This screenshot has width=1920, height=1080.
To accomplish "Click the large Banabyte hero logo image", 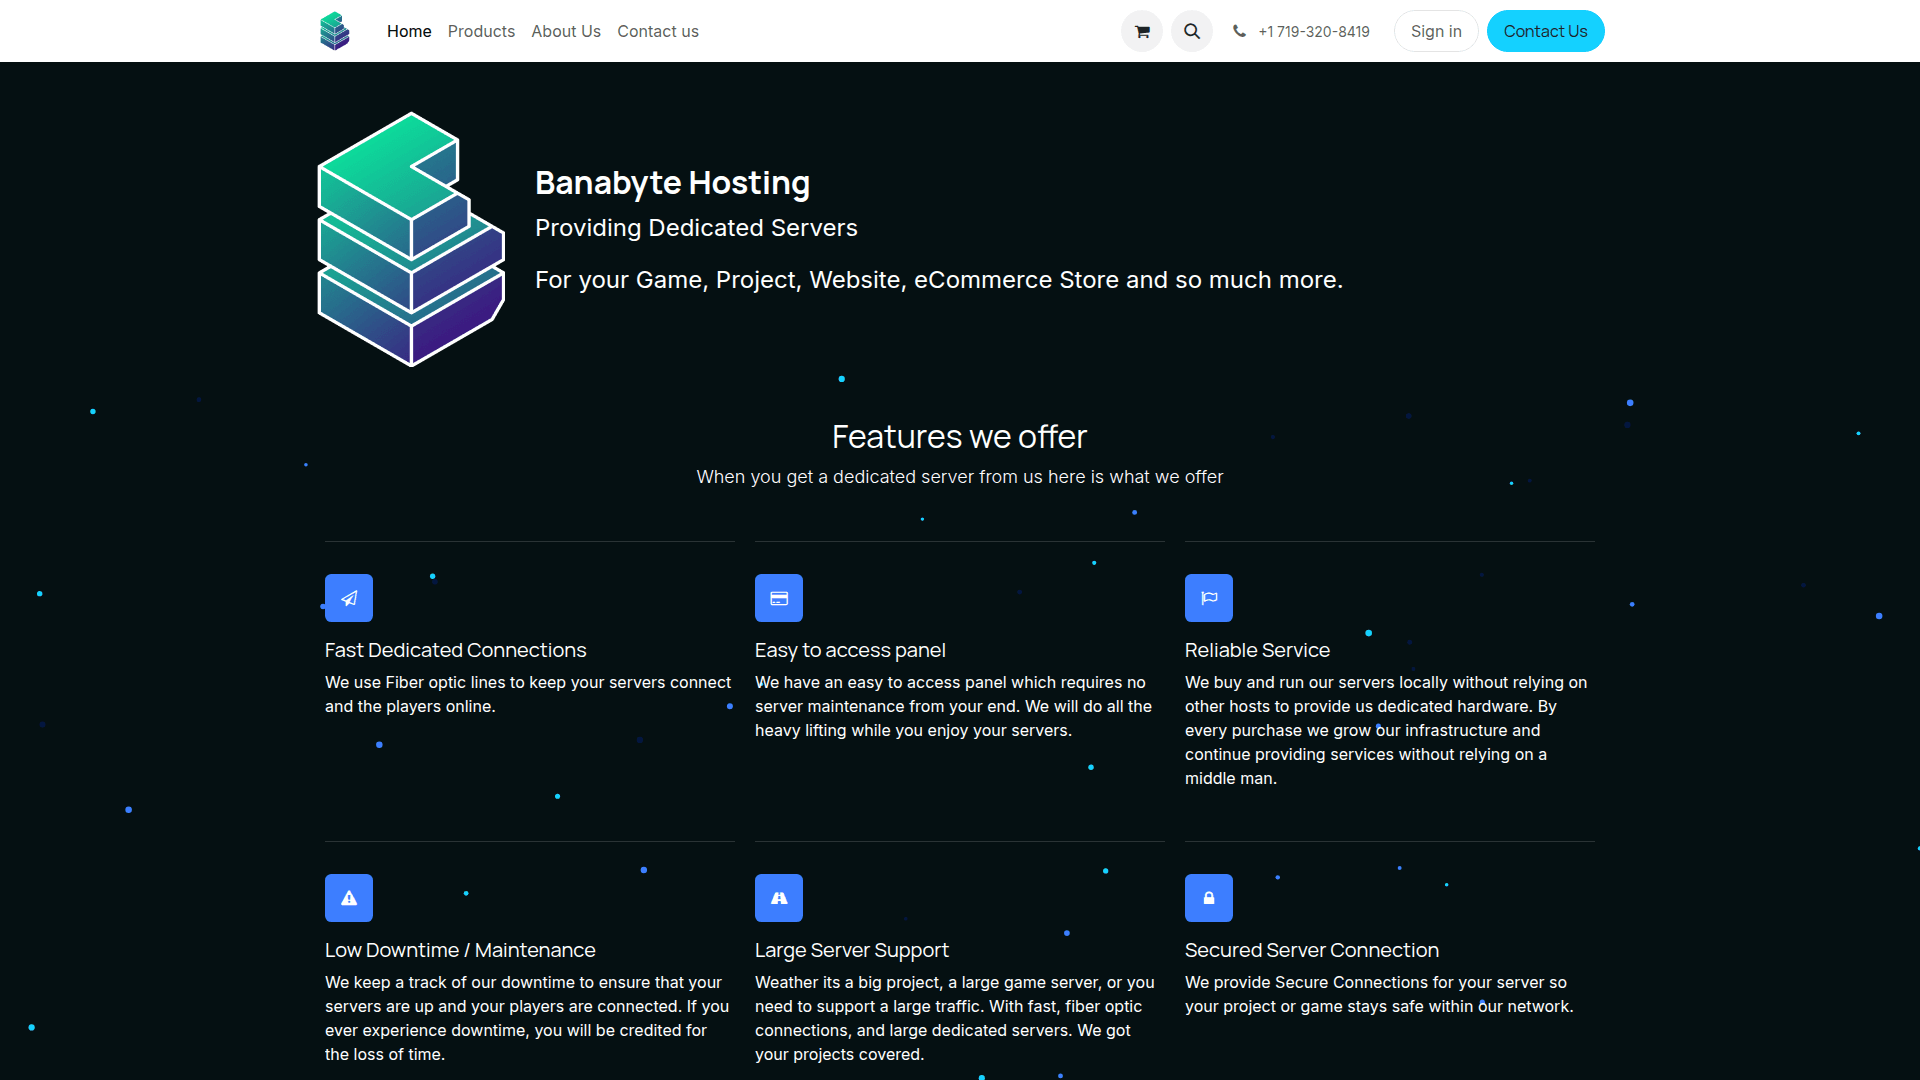I will pos(411,239).
